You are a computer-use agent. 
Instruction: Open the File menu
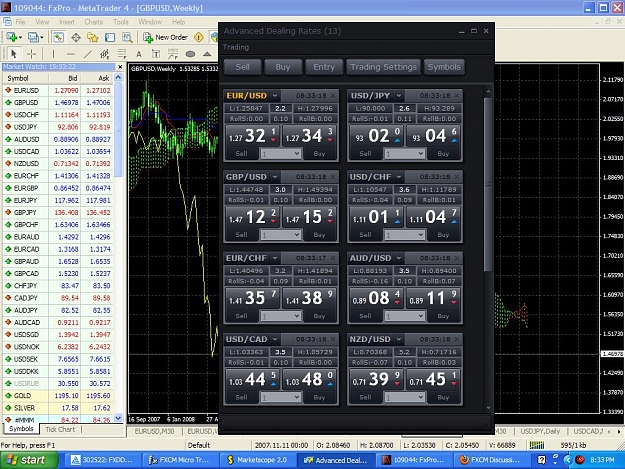20,22
